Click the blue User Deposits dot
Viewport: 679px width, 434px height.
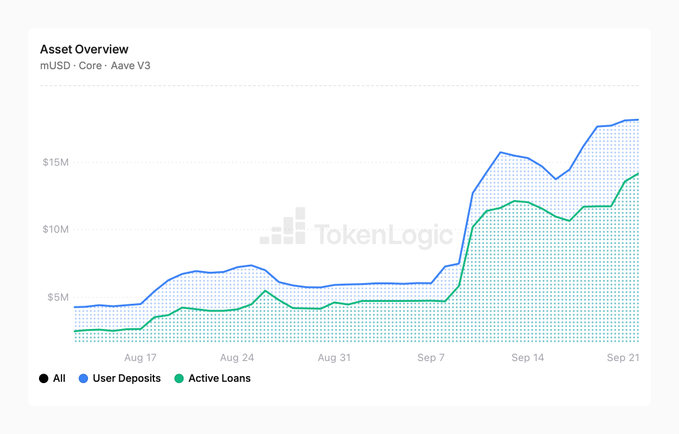pyautogui.click(x=84, y=378)
